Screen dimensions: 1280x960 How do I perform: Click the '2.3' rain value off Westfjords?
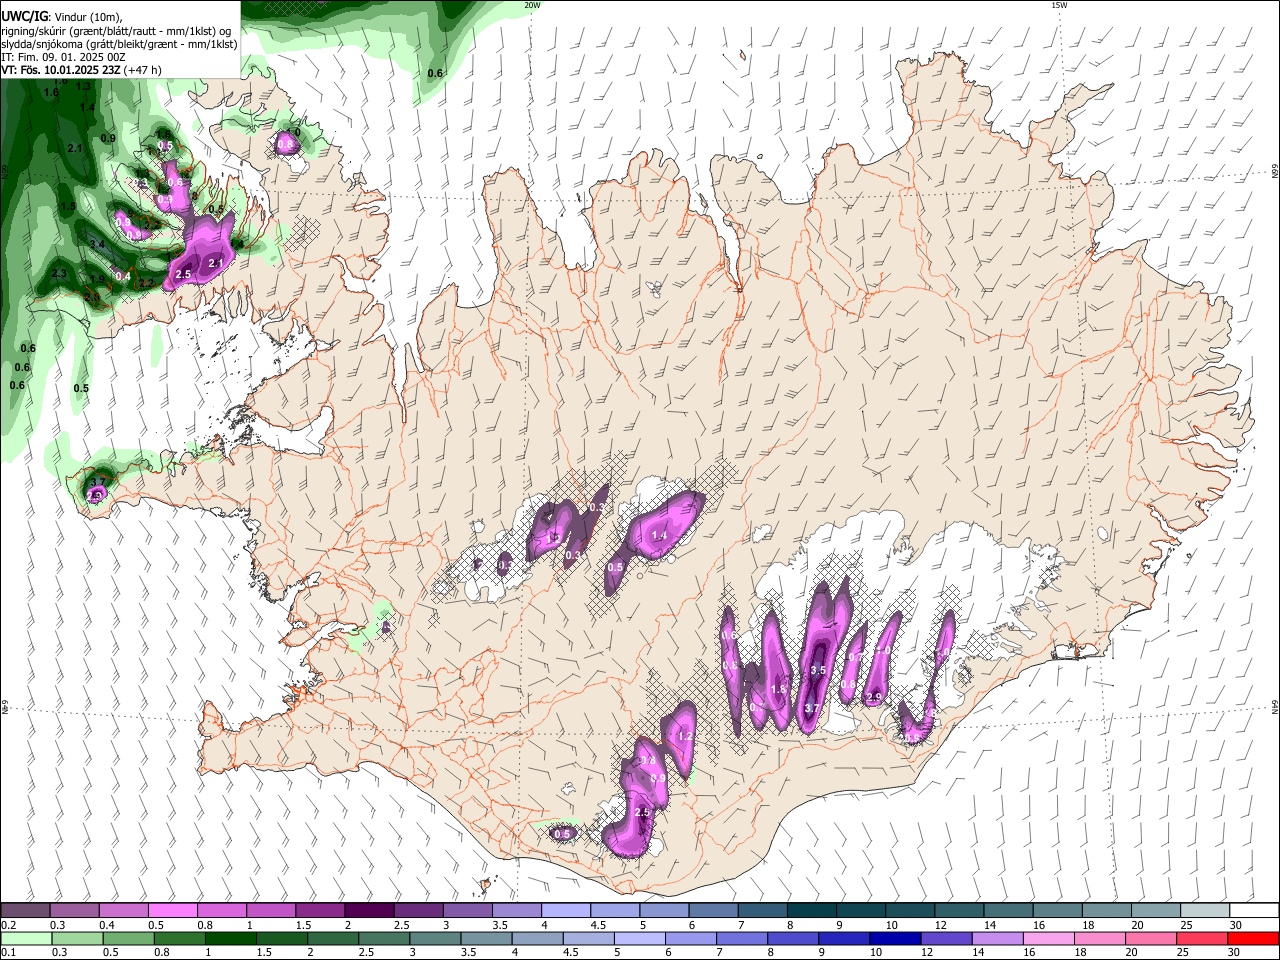pyautogui.click(x=59, y=274)
